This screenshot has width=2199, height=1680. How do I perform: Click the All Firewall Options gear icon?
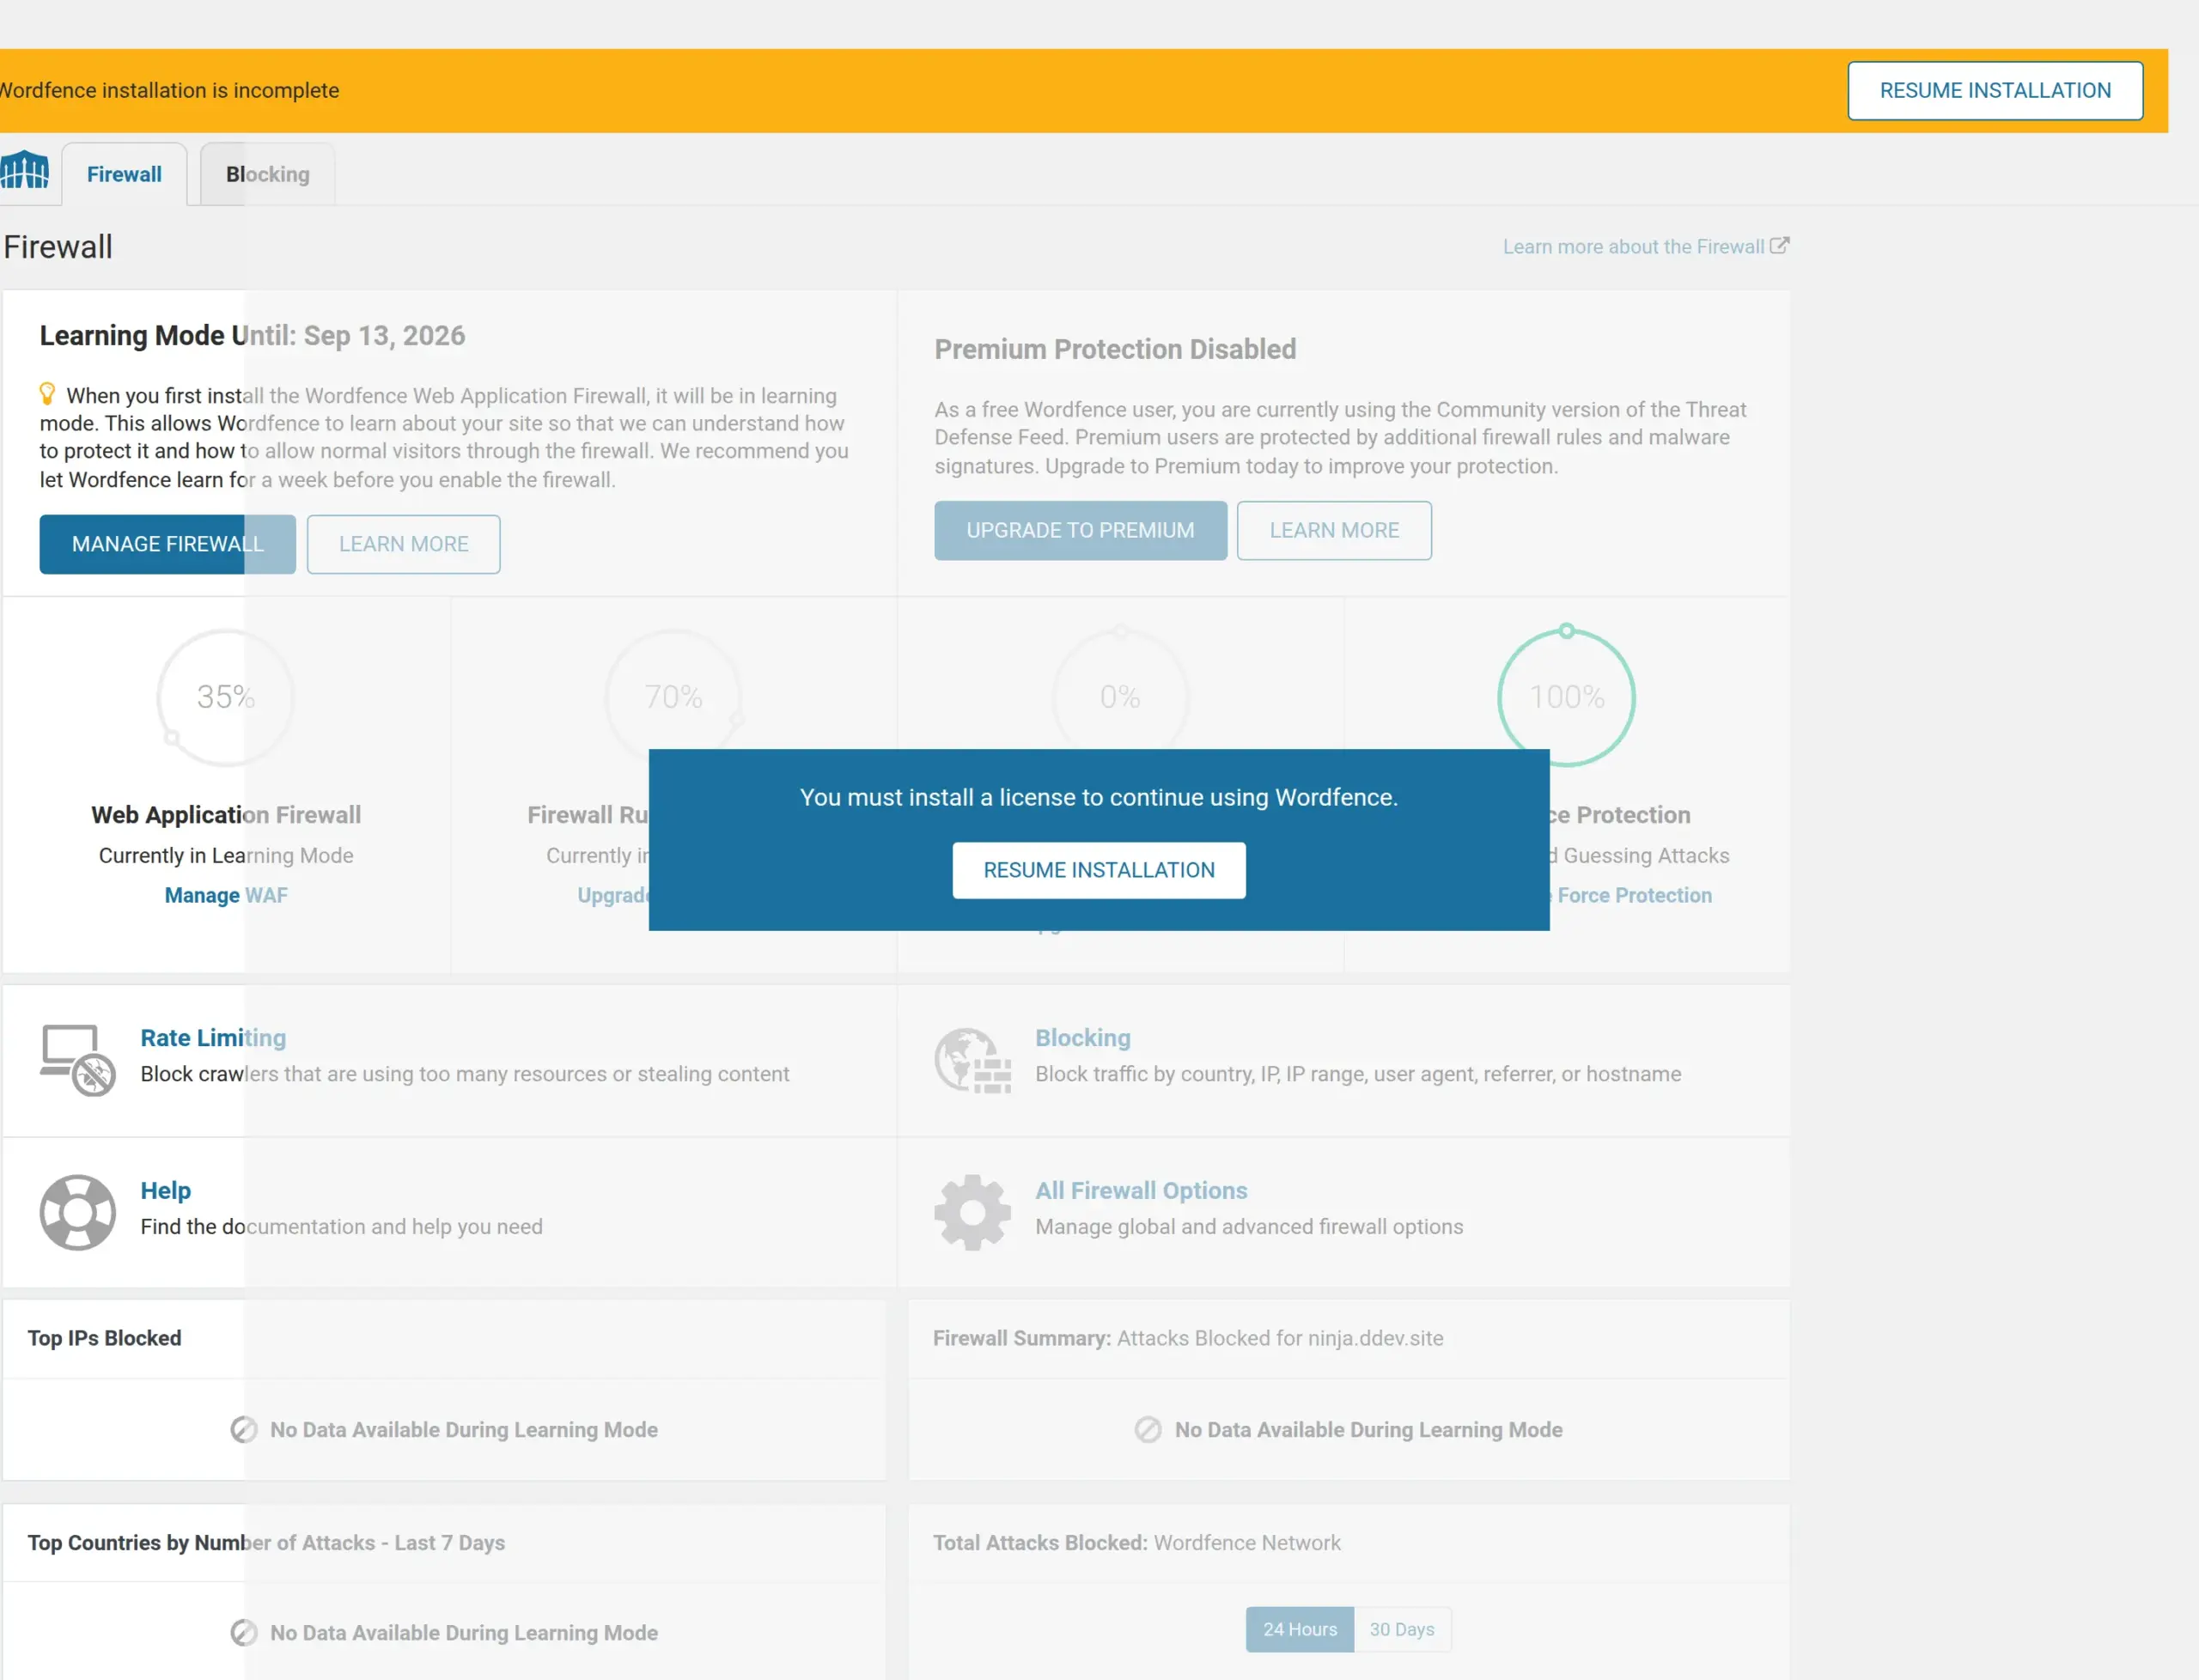click(x=972, y=1212)
